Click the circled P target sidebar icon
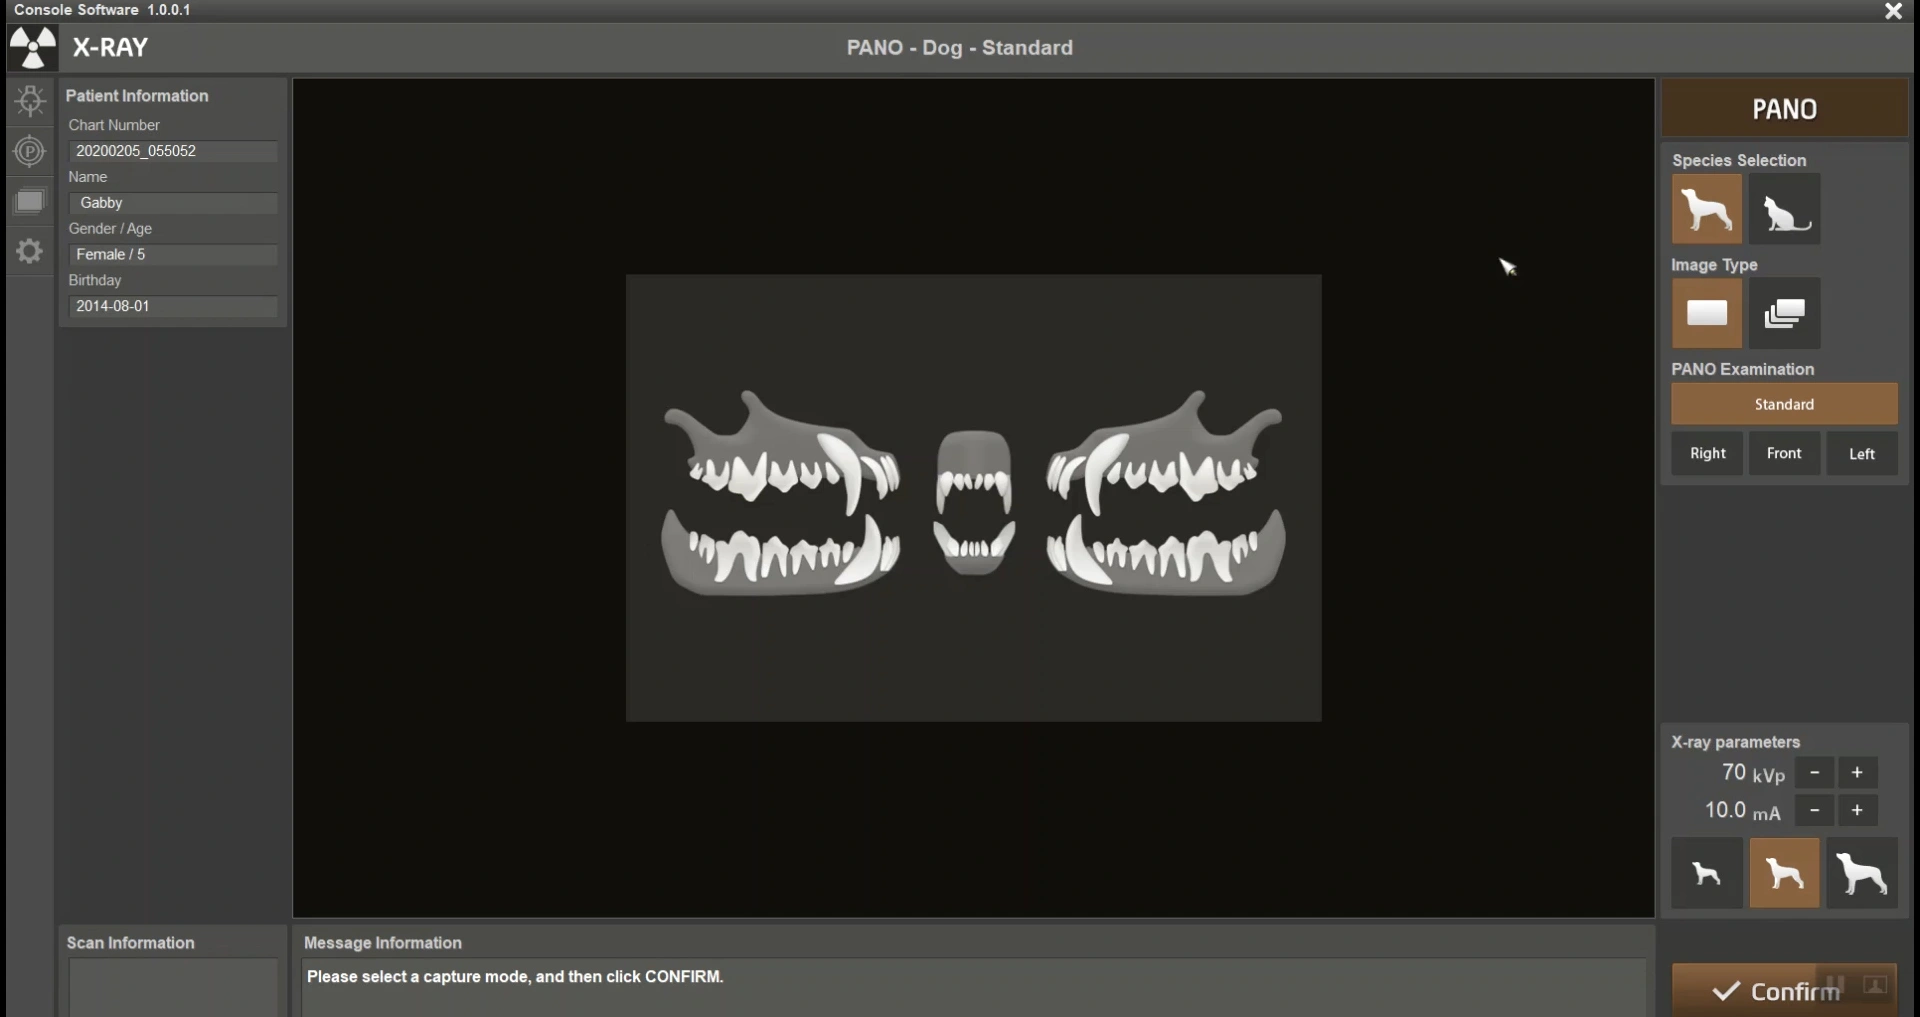Viewport: 1920px width, 1017px height. pyautogui.click(x=30, y=151)
